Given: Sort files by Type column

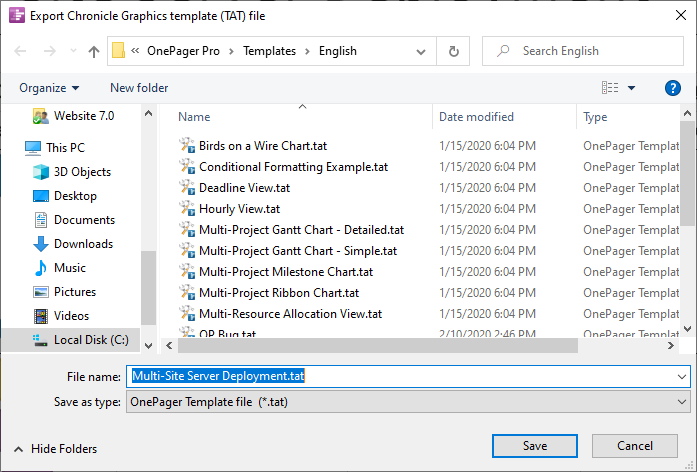Looking at the screenshot, I should coord(595,117).
